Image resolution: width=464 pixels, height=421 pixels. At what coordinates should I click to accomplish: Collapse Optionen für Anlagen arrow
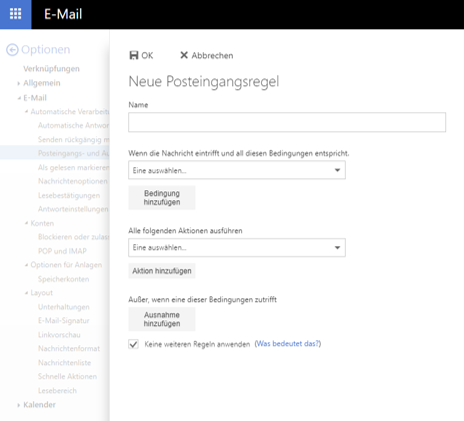click(x=26, y=265)
